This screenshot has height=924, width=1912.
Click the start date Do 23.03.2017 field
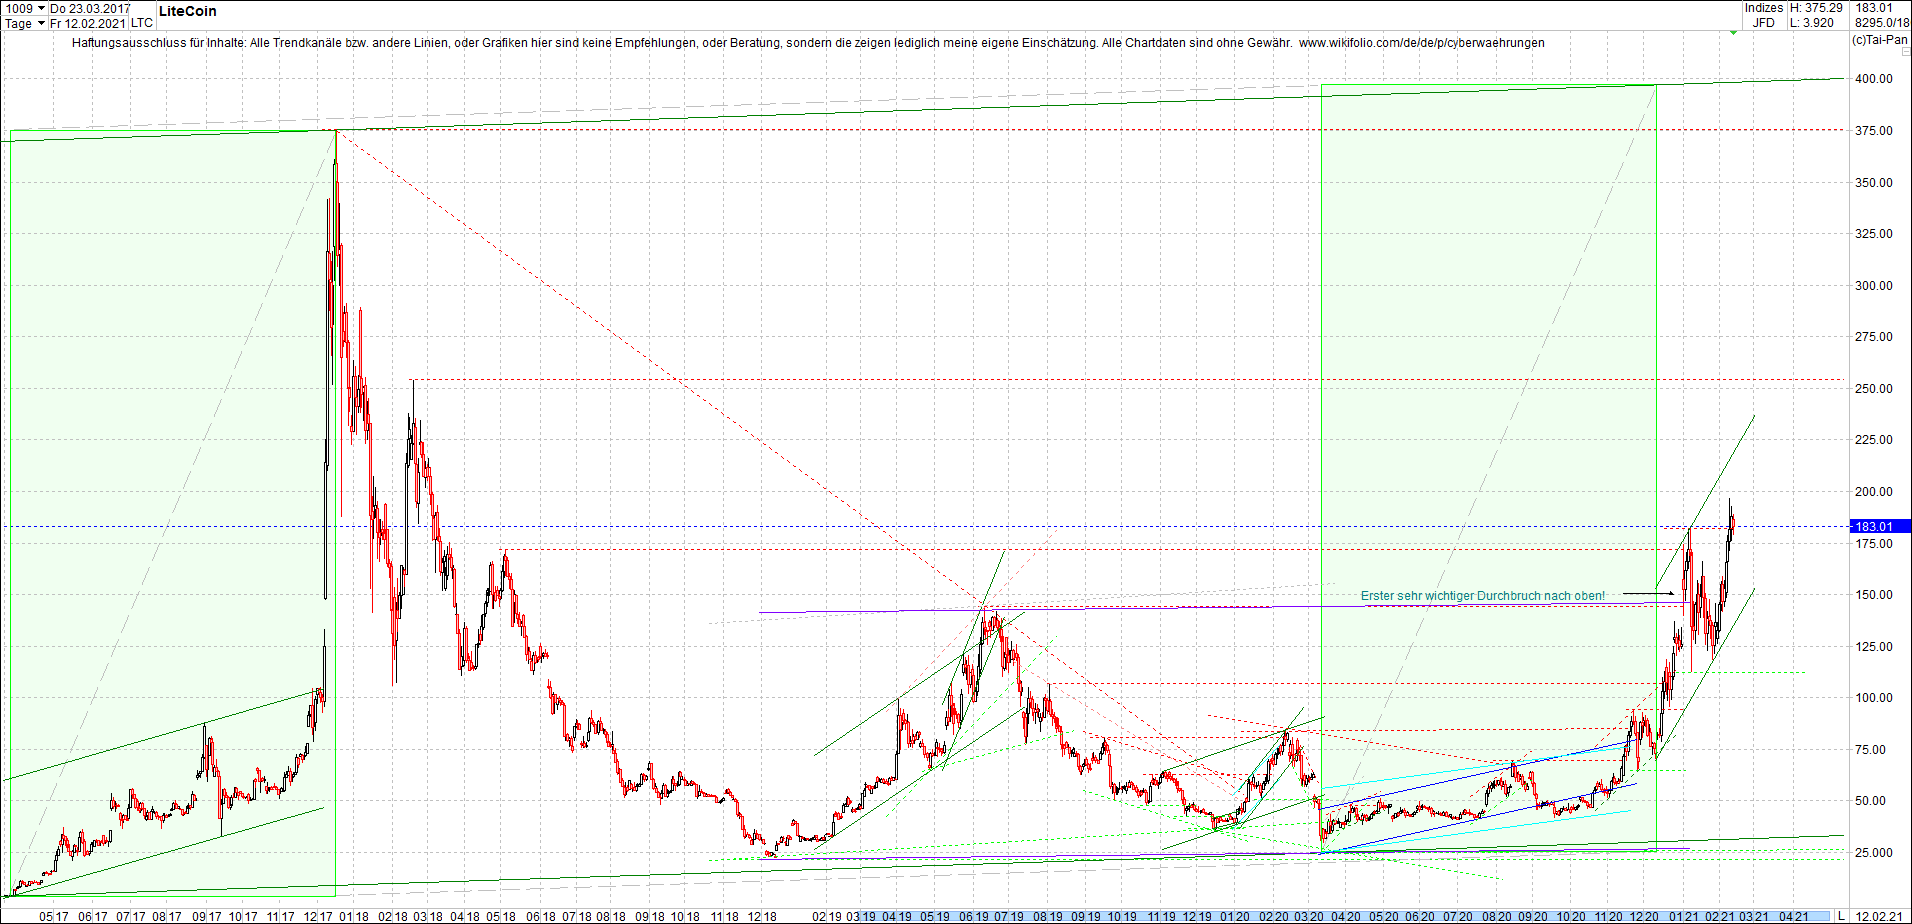tap(90, 8)
